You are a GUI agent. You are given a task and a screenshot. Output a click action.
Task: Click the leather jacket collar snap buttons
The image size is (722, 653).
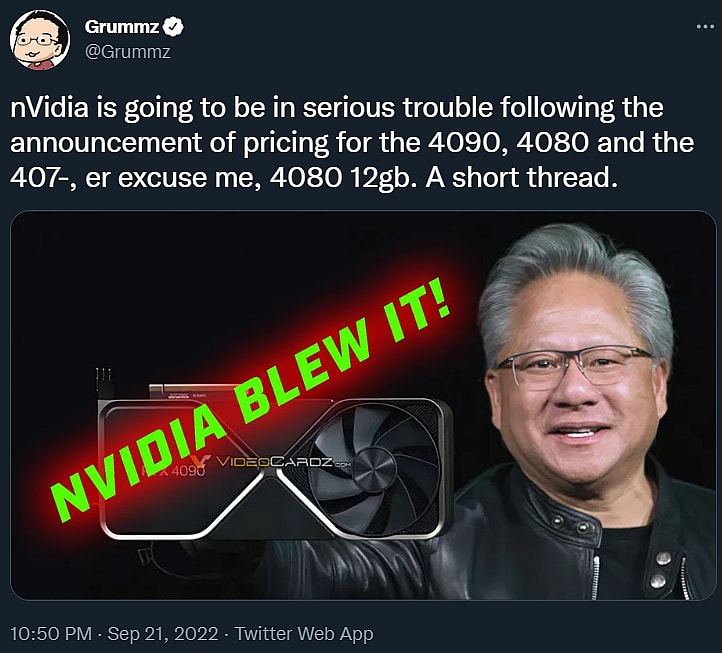click(570, 524)
